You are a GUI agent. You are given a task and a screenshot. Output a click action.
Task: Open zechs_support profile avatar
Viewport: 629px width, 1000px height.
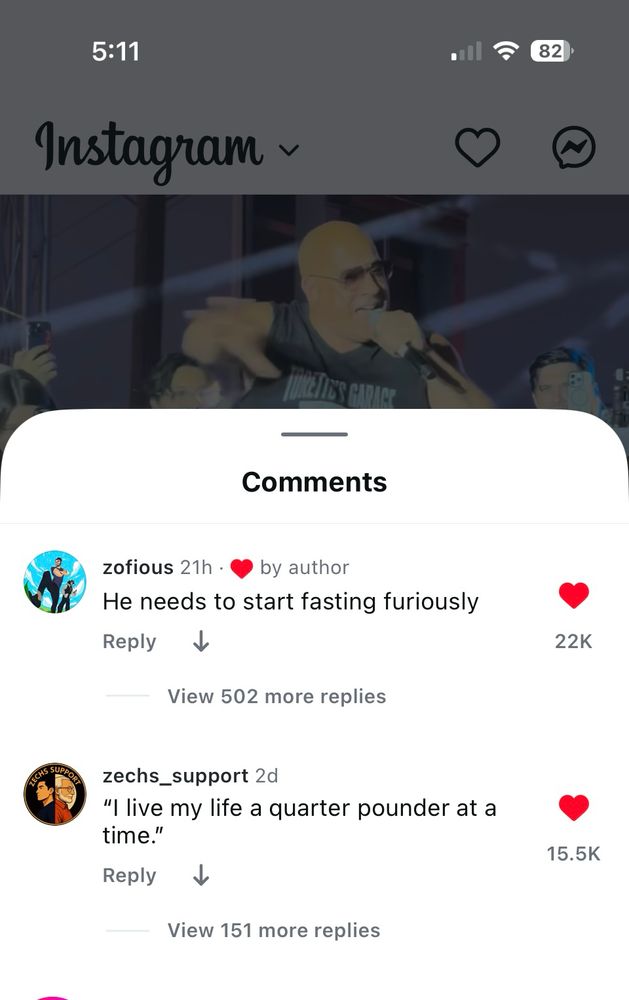pyautogui.click(x=55, y=793)
